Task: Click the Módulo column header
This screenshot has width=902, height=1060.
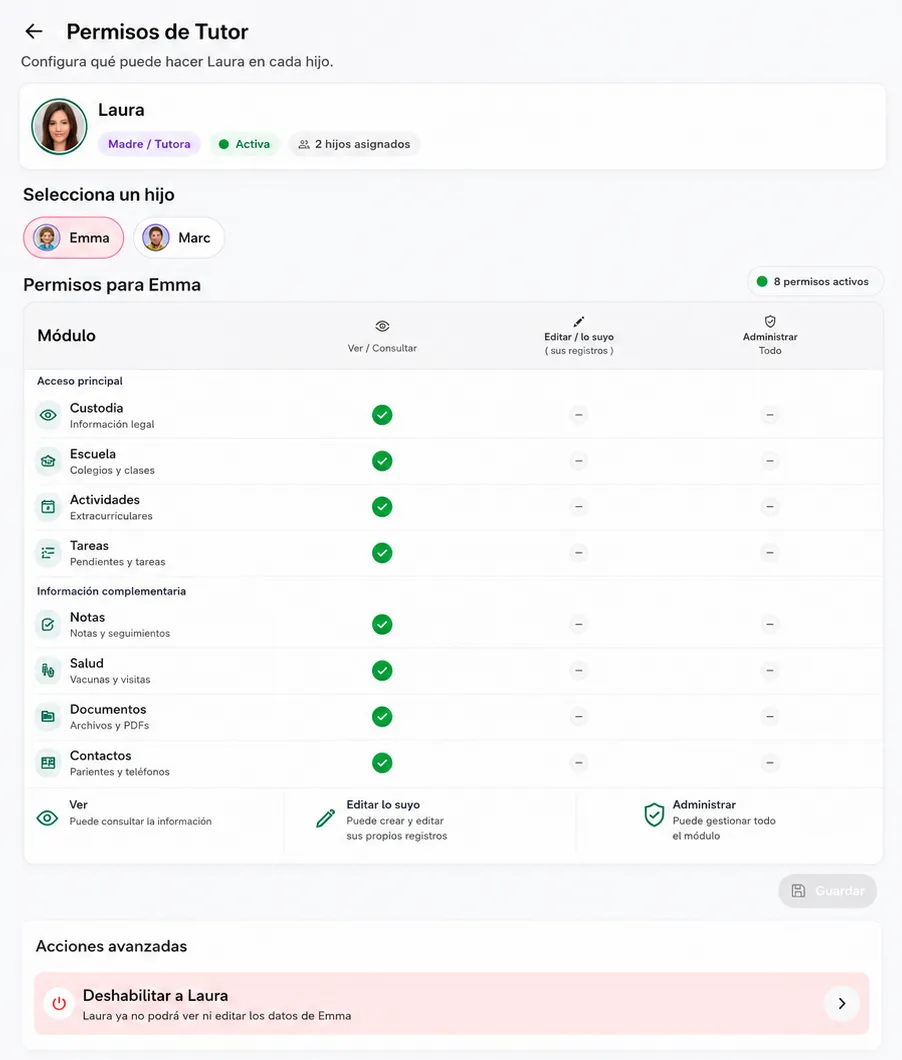Action: pos(66,335)
